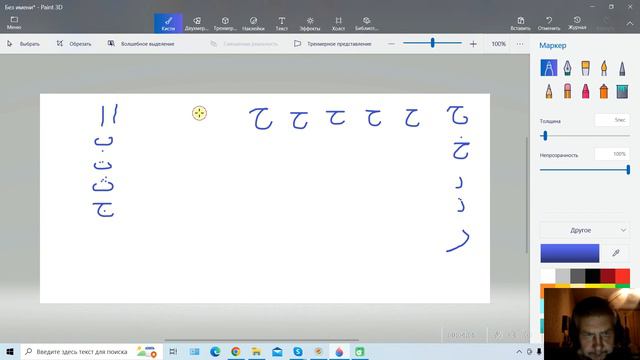Open the Трехмерные фигуры (3D shapes) tab
This screenshot has height=360, width=640.
[225, 23]
